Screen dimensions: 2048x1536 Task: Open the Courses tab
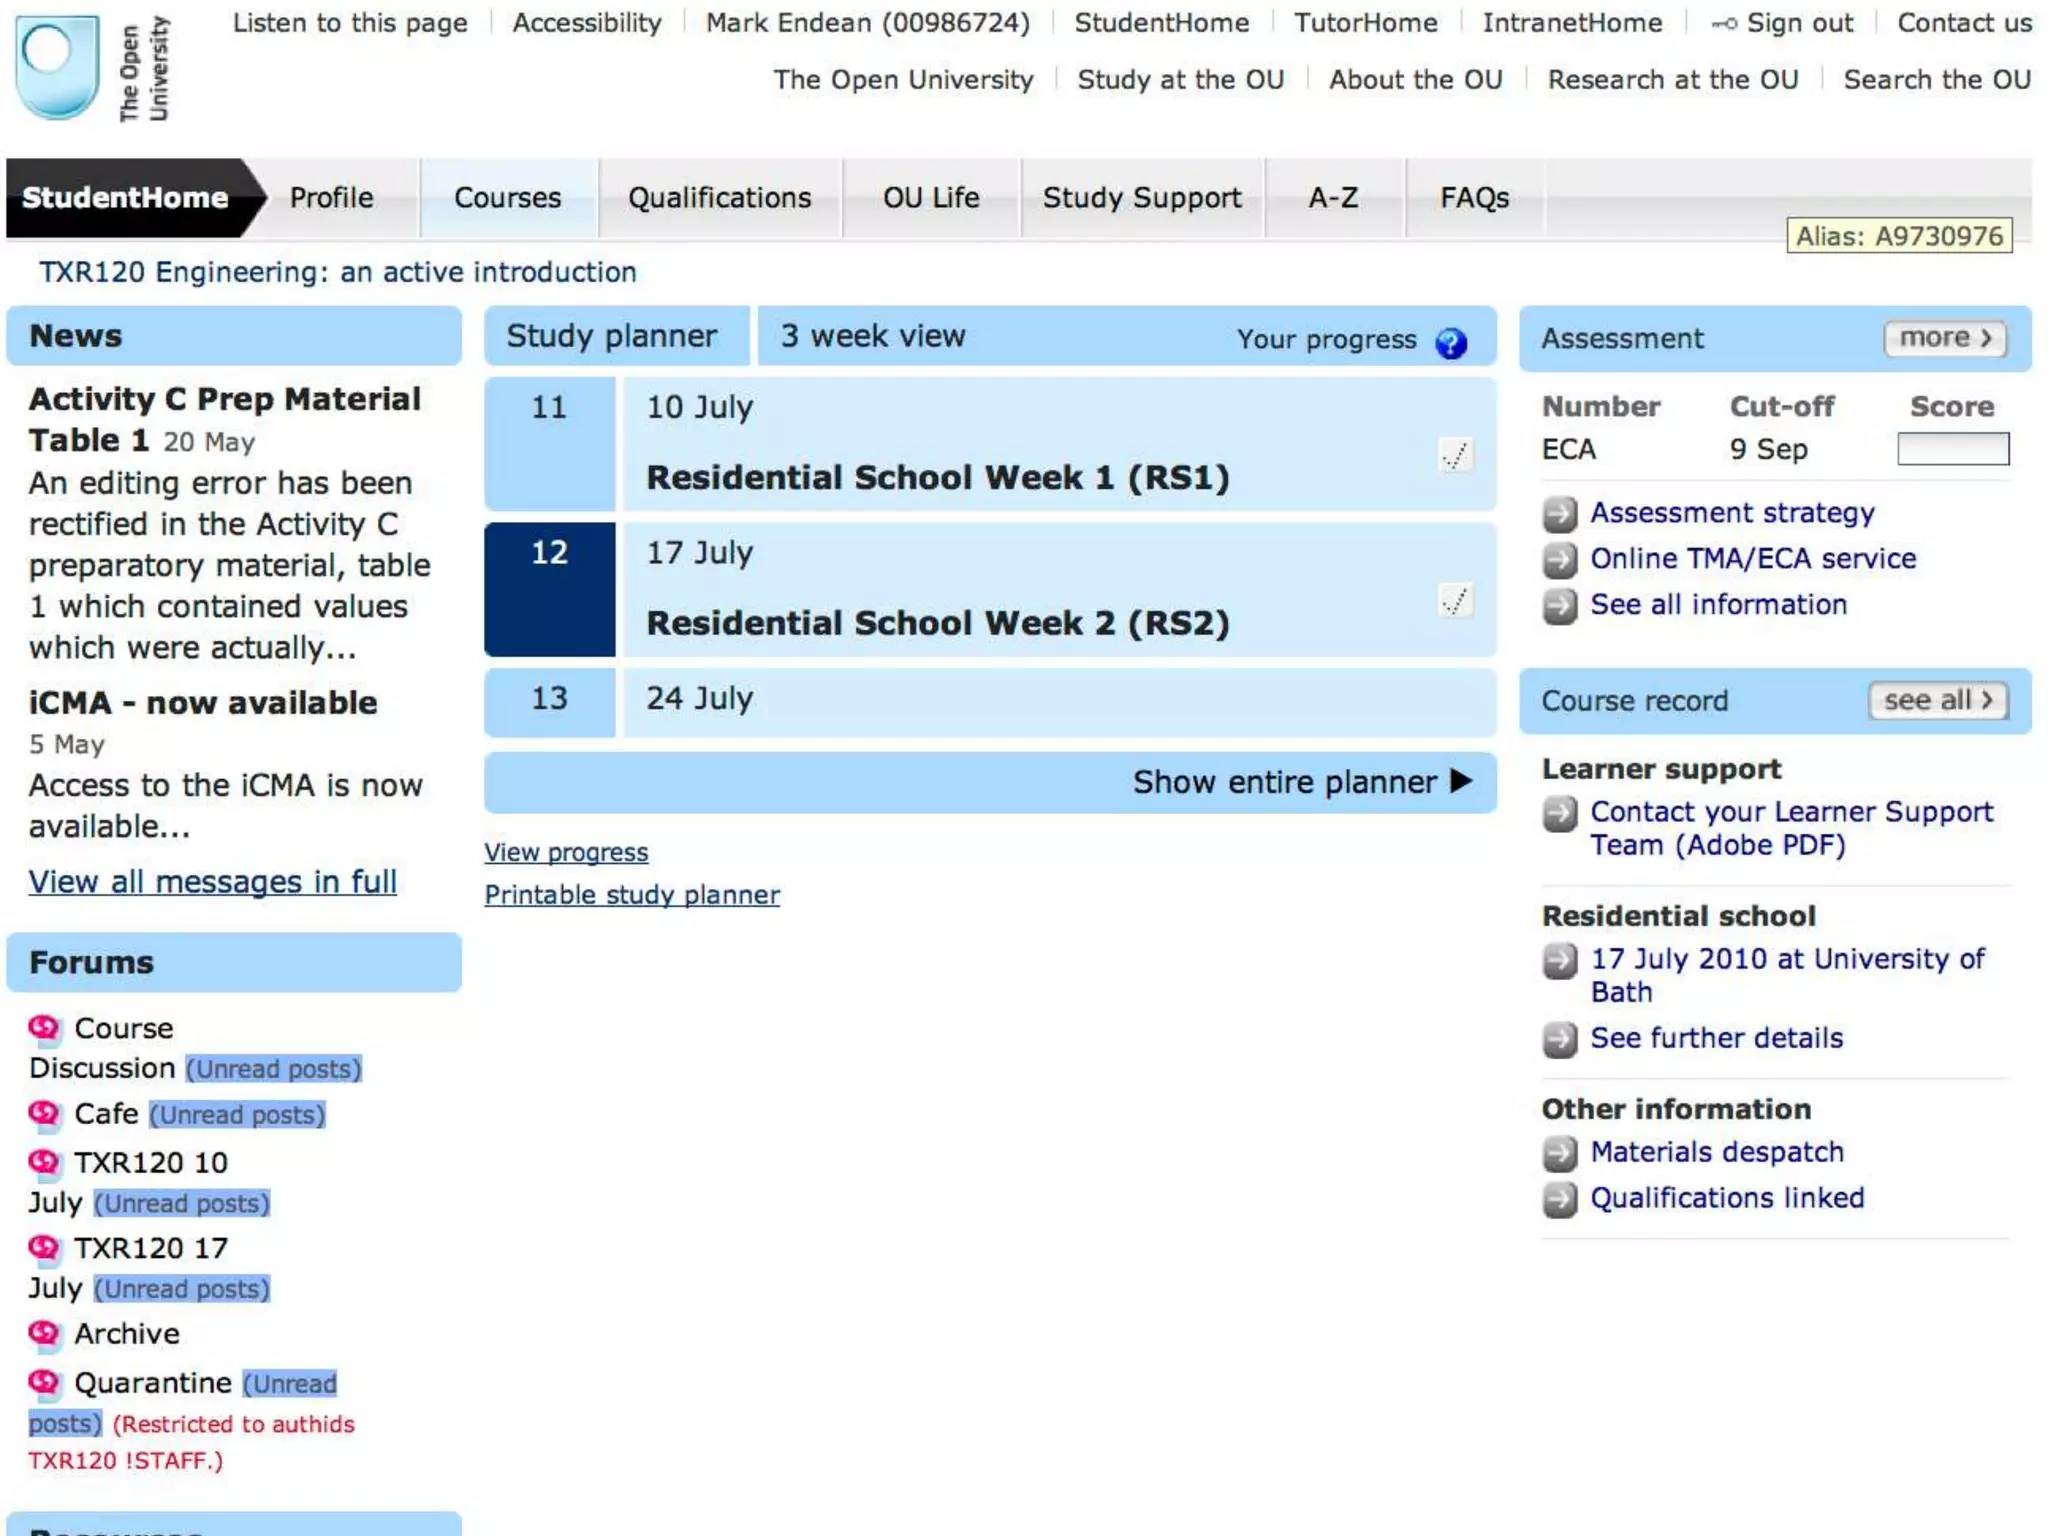coord(507,198)
